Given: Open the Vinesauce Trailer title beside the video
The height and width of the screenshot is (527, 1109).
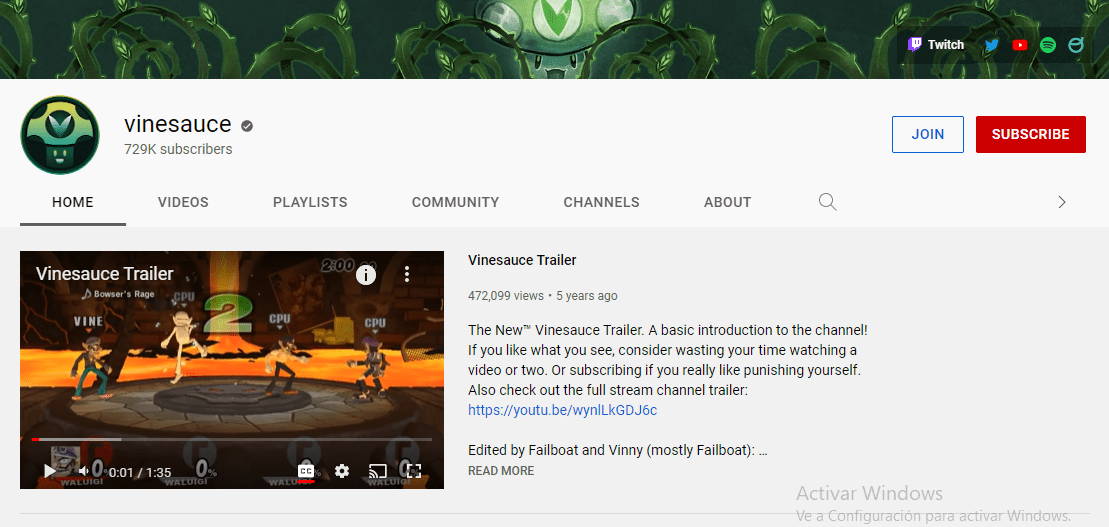Looking at the screenshot, I should [522, 260].
